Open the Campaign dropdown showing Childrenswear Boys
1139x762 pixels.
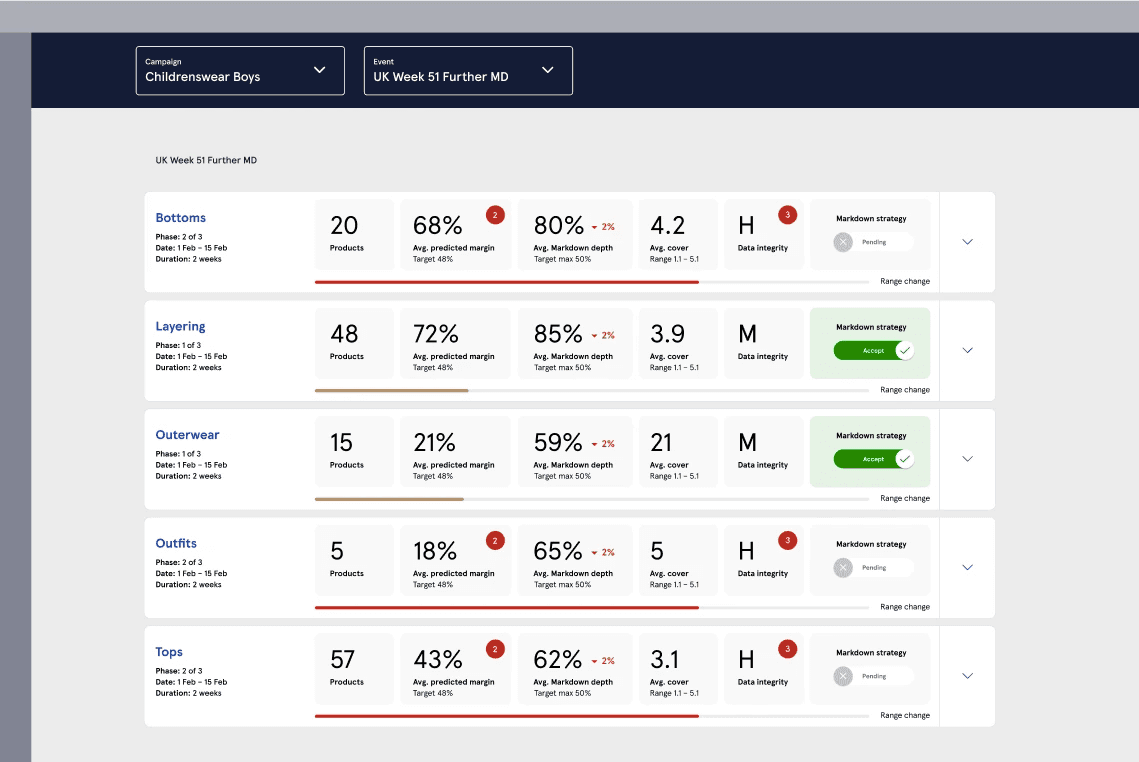[x=240, y=70]
